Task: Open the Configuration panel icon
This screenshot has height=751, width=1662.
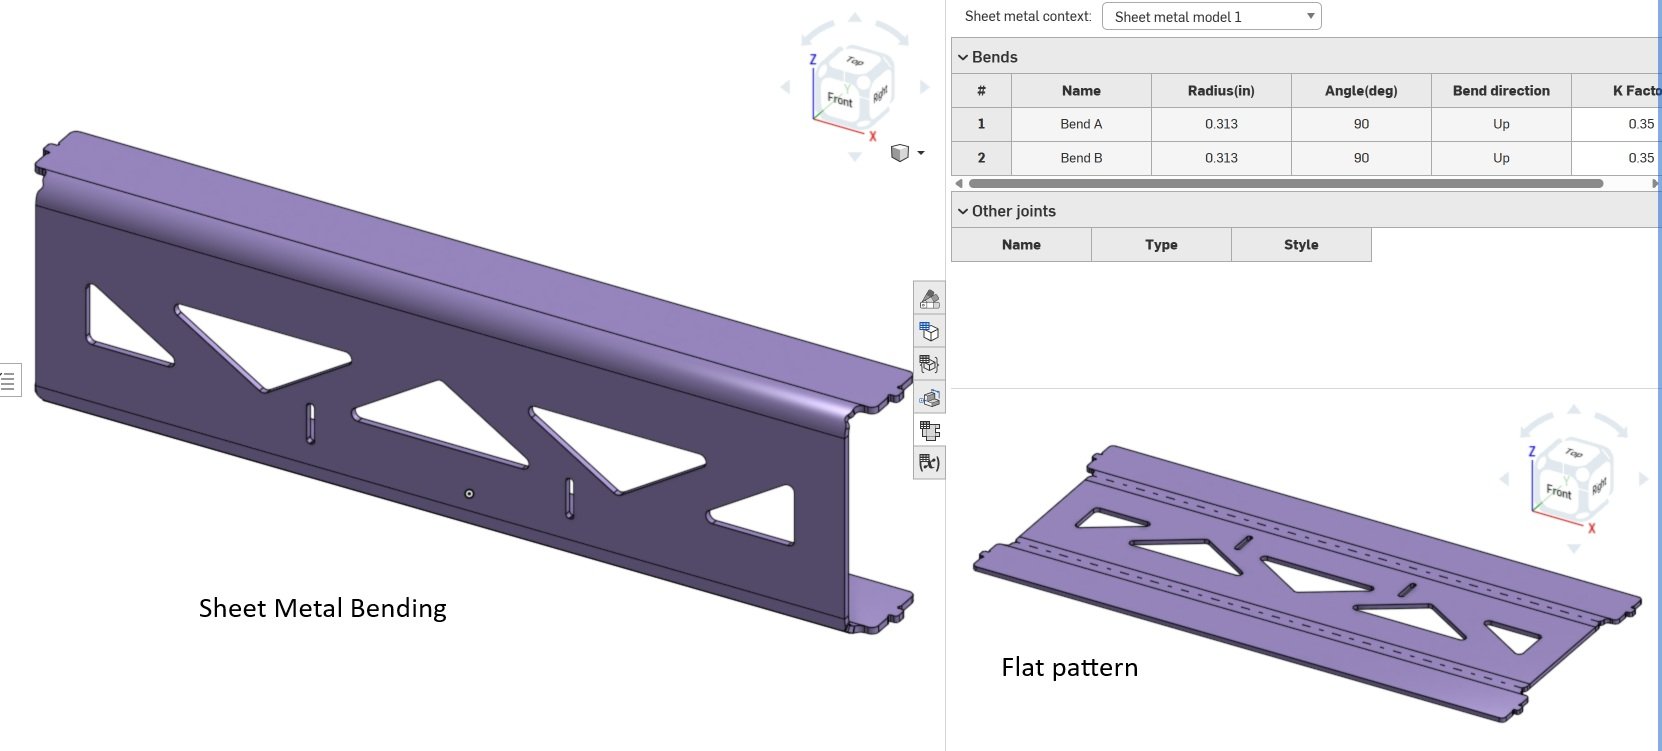Action: pyautogui.click(x=929, y=331)
